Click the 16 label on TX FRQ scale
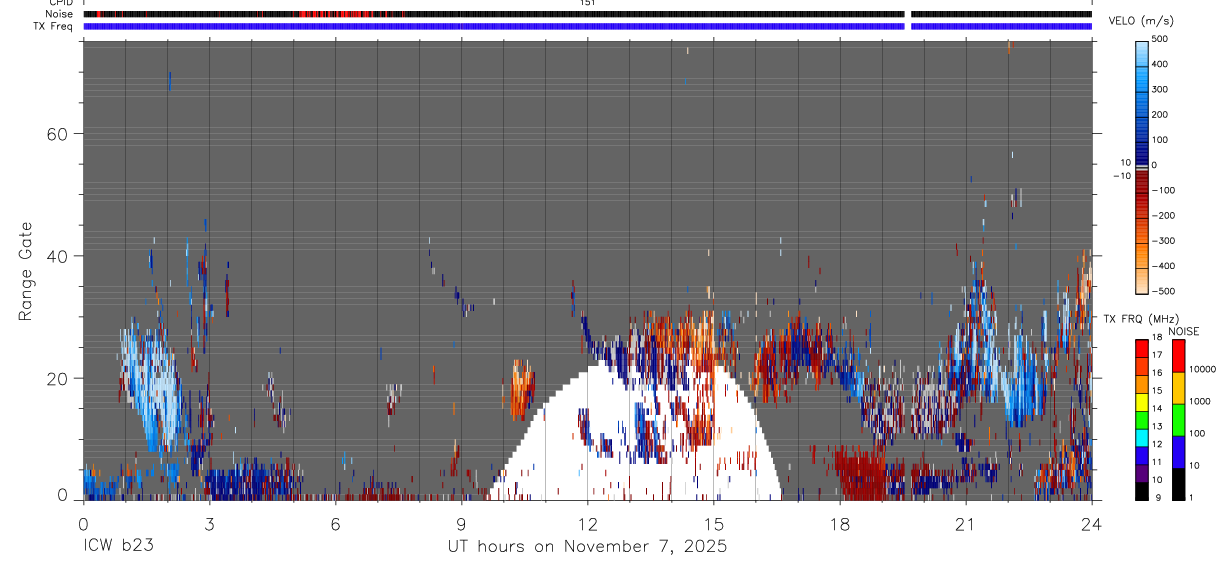The height and width of the screenshot is (567, 1228). (1156, 373)
